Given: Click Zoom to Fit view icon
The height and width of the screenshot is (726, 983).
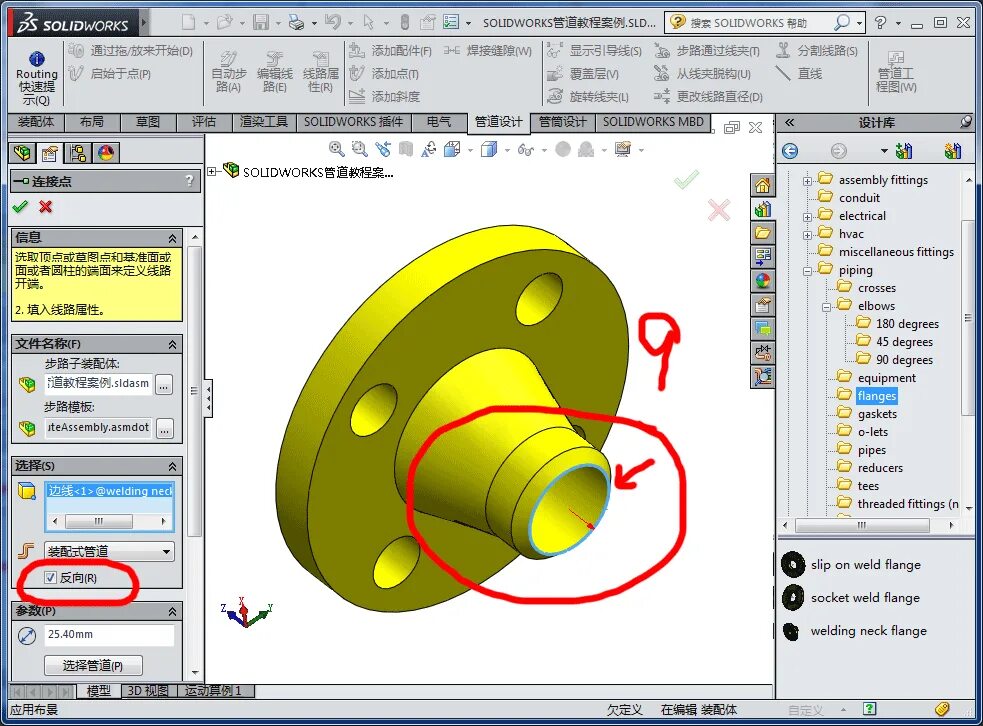Looking at the screenshot, I should [x=337, y=149].
